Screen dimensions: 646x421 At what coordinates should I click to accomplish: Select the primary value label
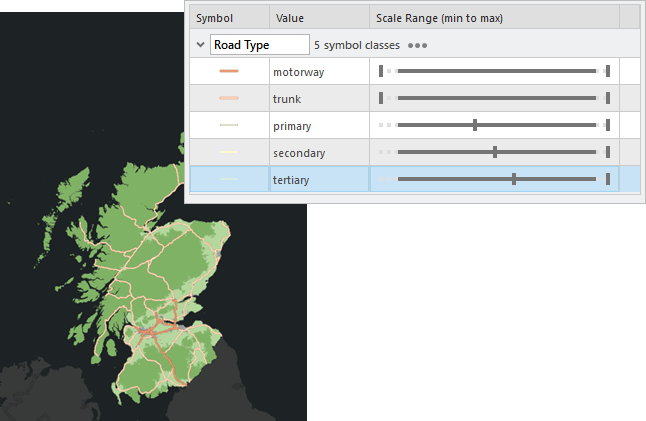click(292, 126)
